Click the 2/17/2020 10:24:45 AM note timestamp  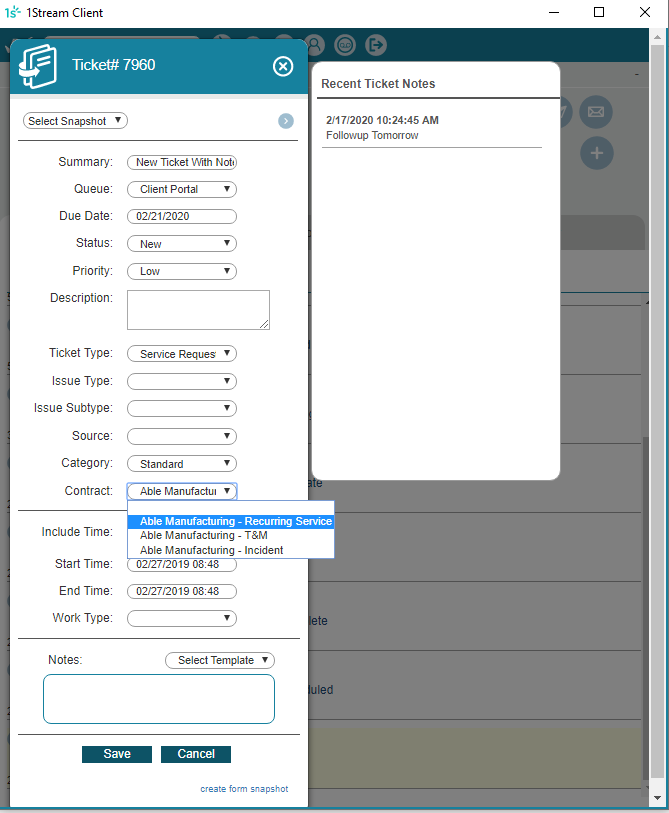coord(382,120)
